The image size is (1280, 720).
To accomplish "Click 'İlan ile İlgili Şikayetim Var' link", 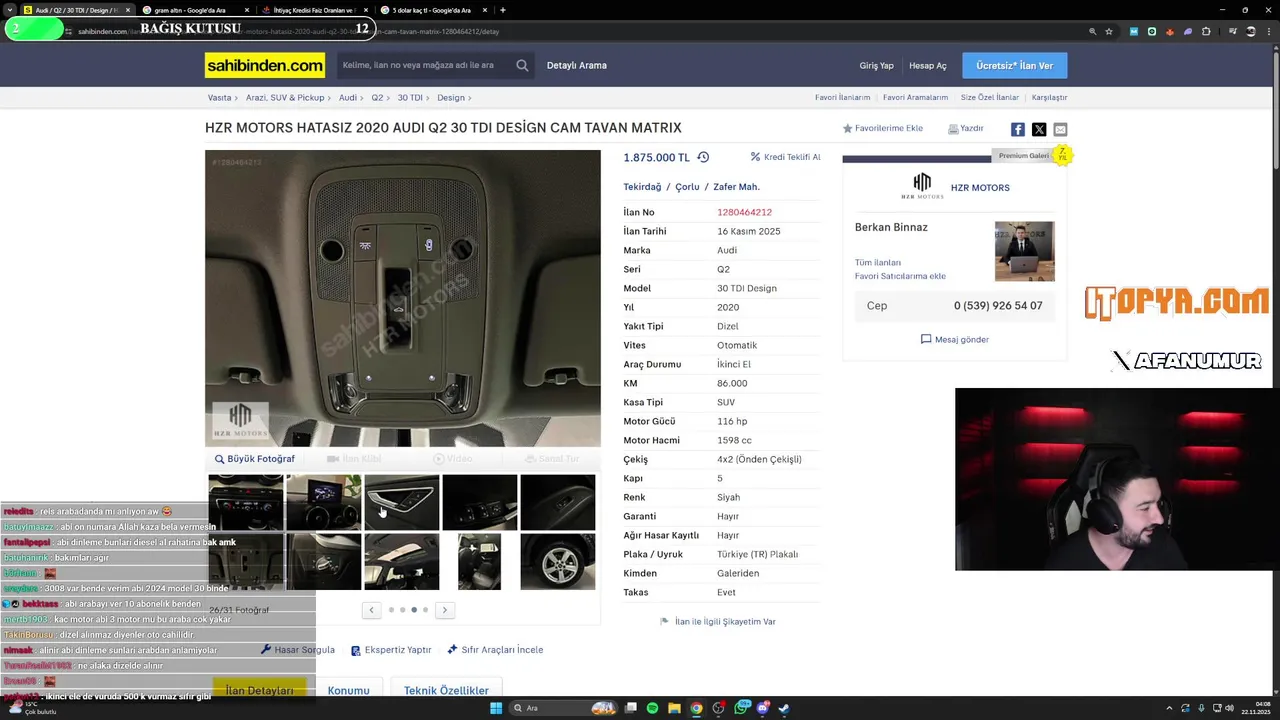I will pos(718,622).
